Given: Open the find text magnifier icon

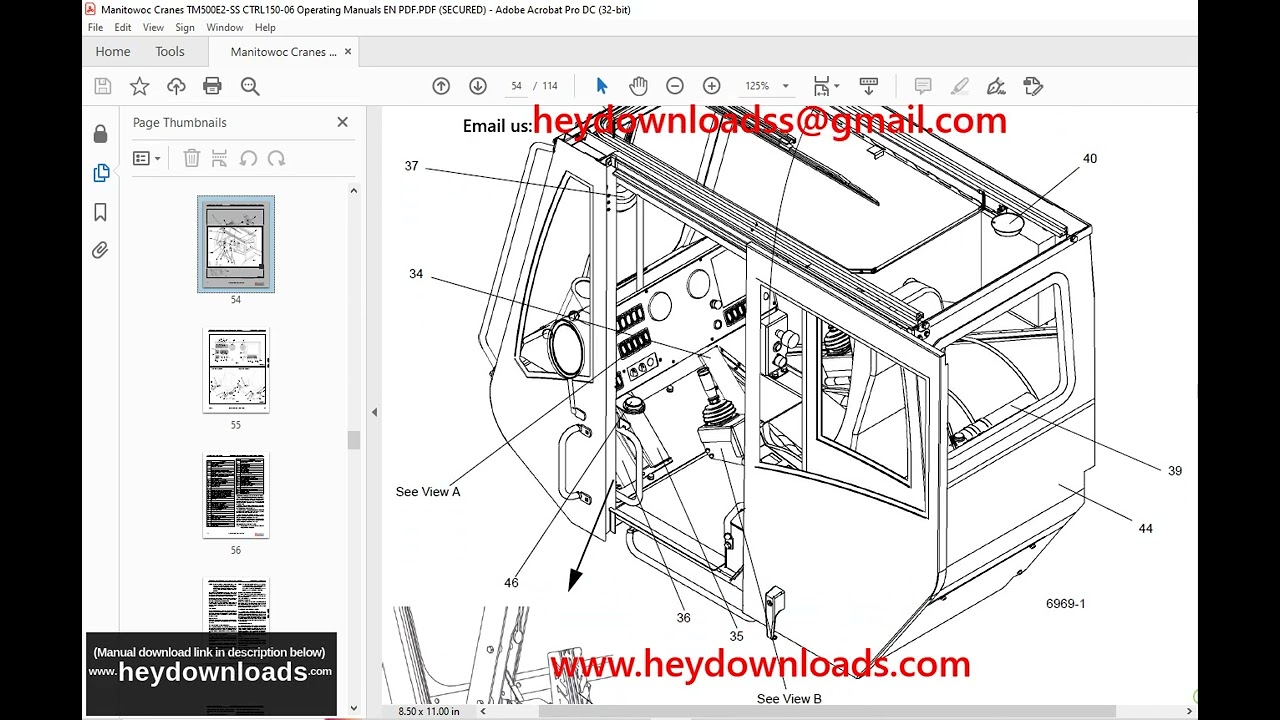Looking at the screenshot, I should tap(250, 86).
